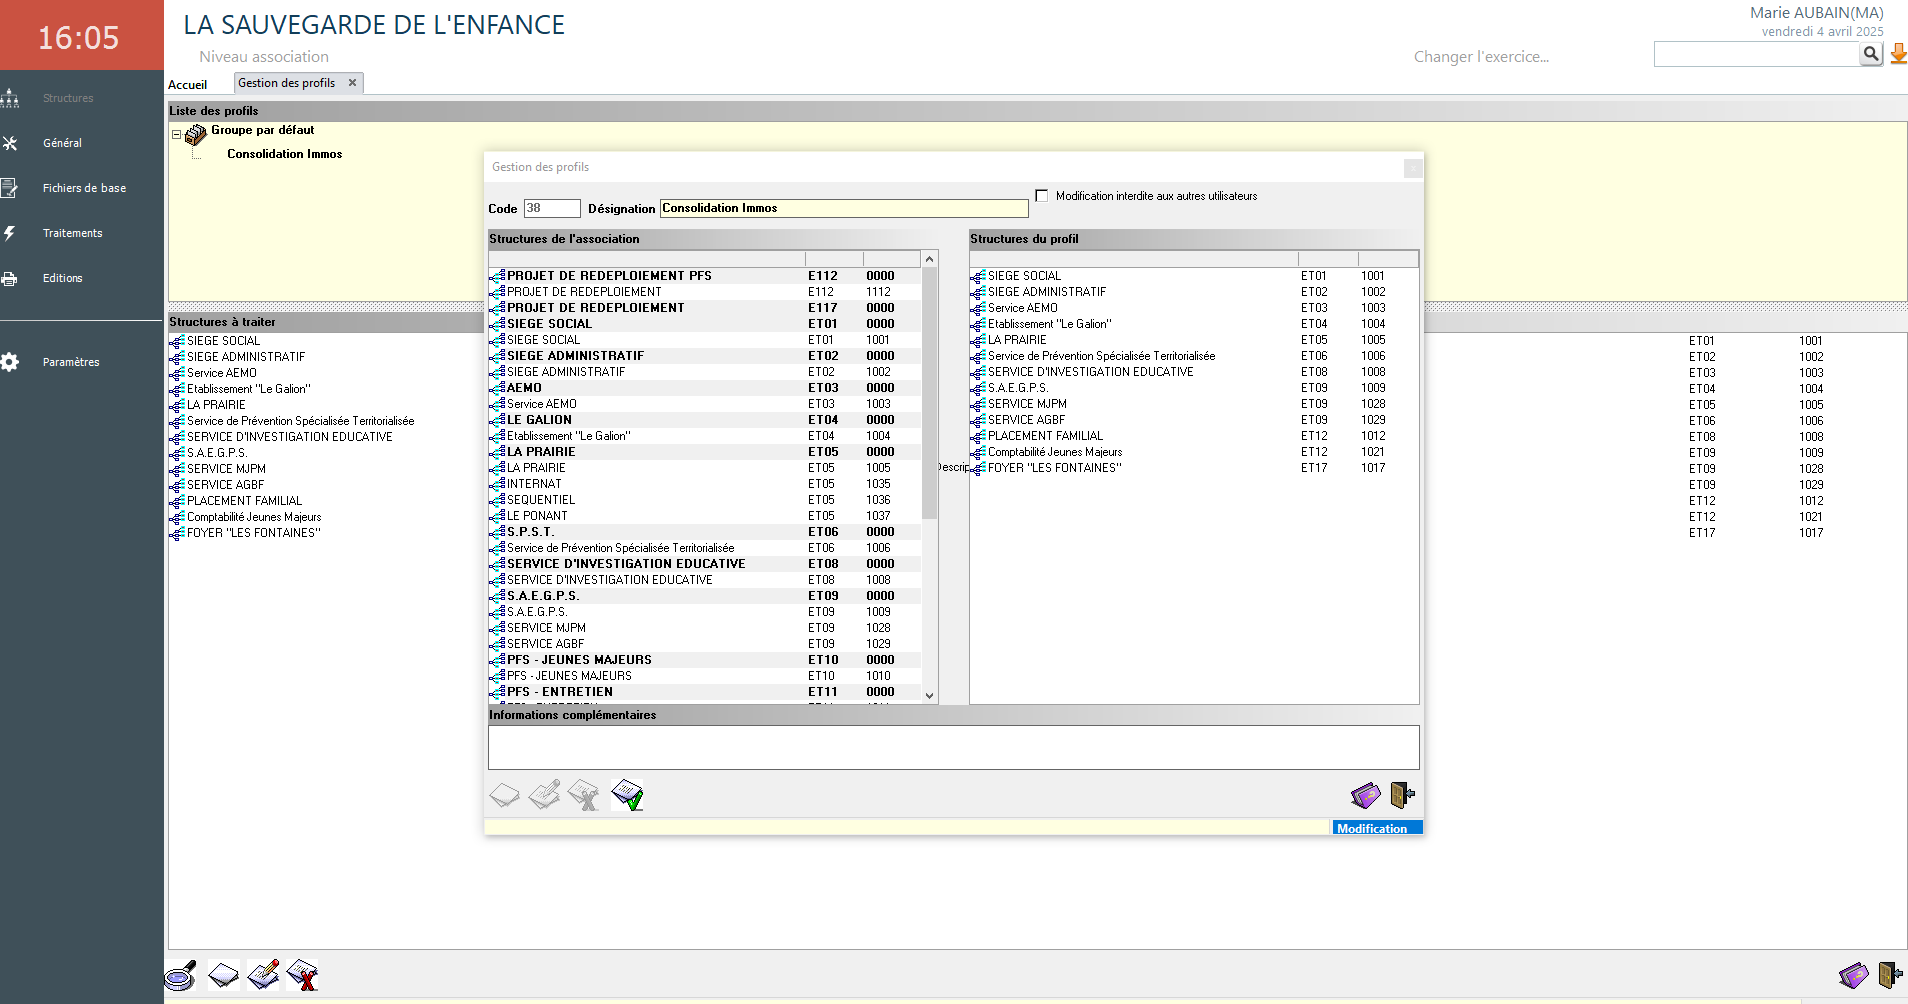
Task: Open the Fichiers de base menu
Action: [84, 188]
